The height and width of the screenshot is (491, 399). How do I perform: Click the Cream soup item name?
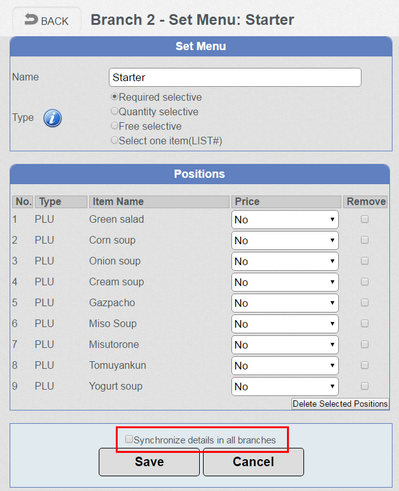(116, 282)
